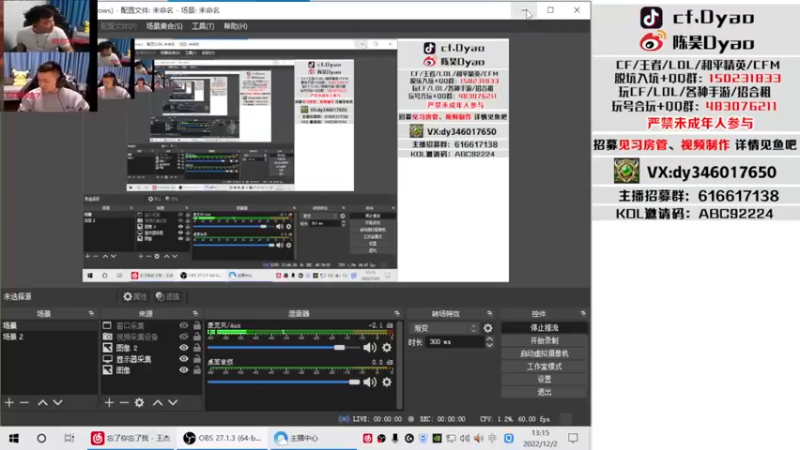800x450 pixels.
Task: Select 场景 2 in the scenes list
Action: click(49, 337)
